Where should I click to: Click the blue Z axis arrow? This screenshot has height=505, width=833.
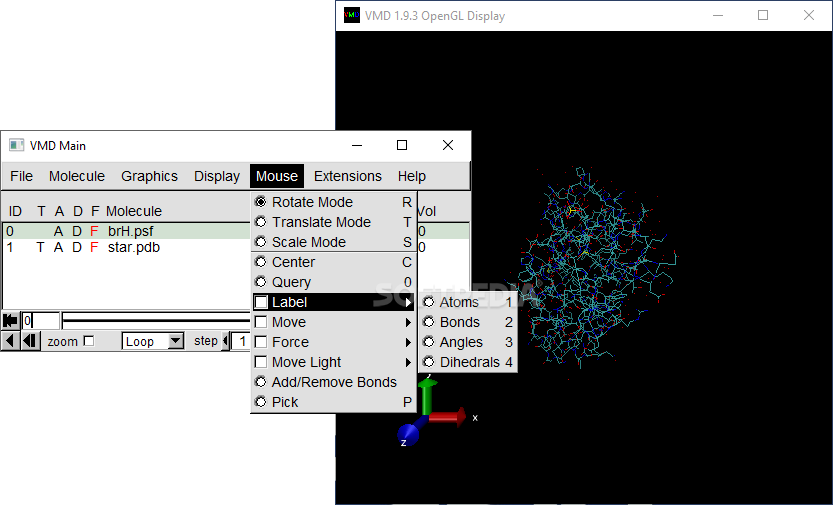(x=411, y=432)
